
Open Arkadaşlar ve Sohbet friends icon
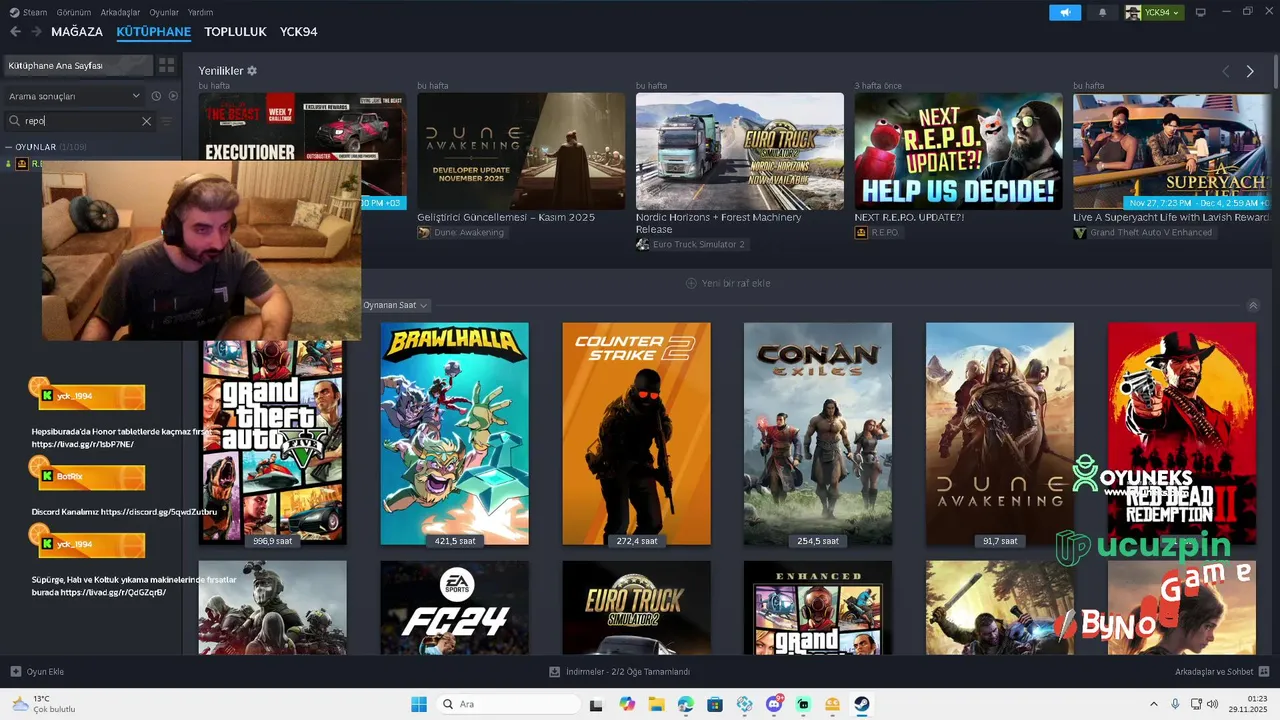pyautogui.click(x=1264, y=671)
